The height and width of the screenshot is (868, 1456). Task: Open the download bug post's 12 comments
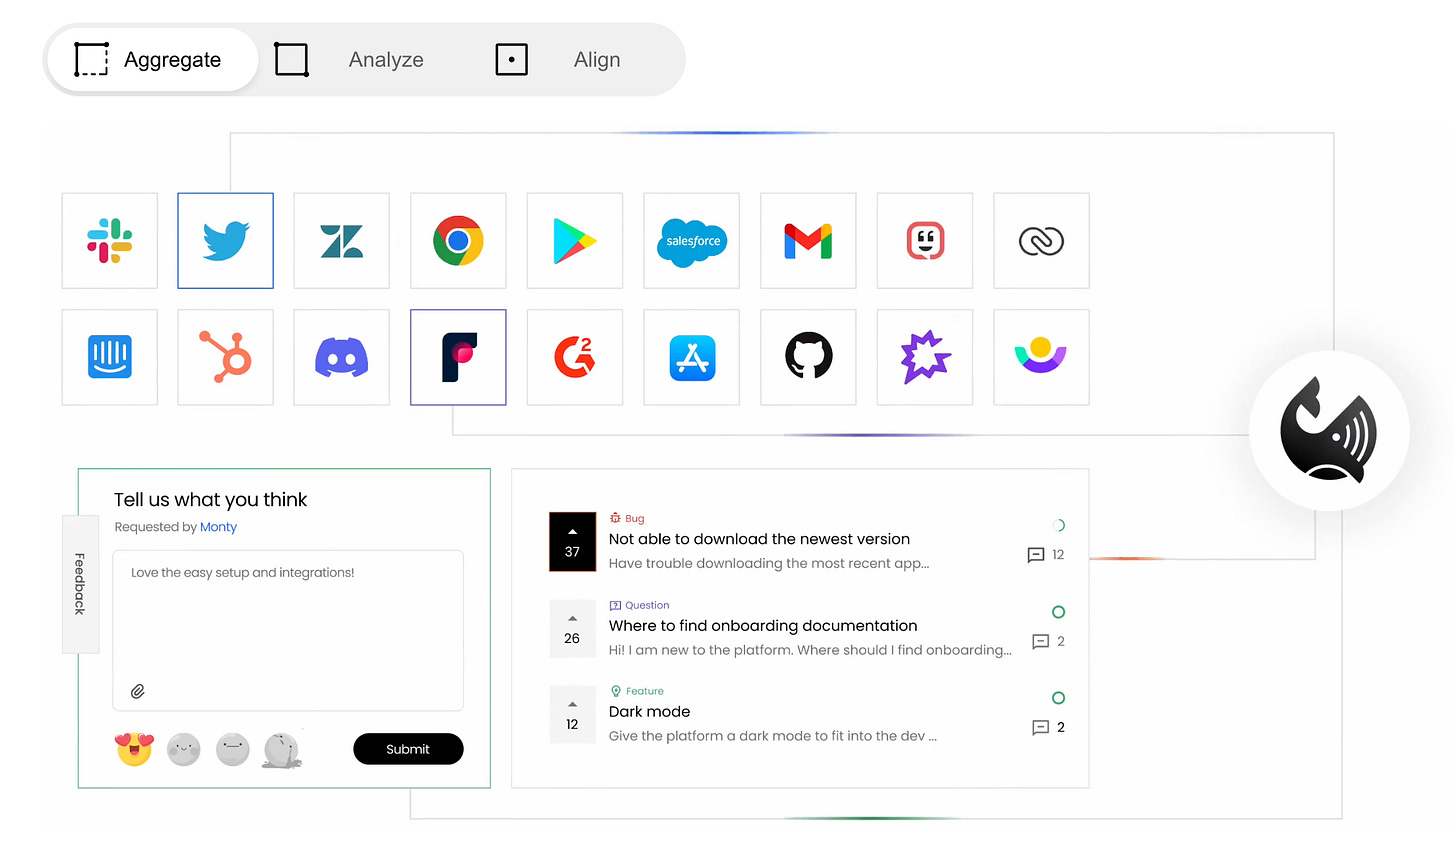coord(1046,554)
